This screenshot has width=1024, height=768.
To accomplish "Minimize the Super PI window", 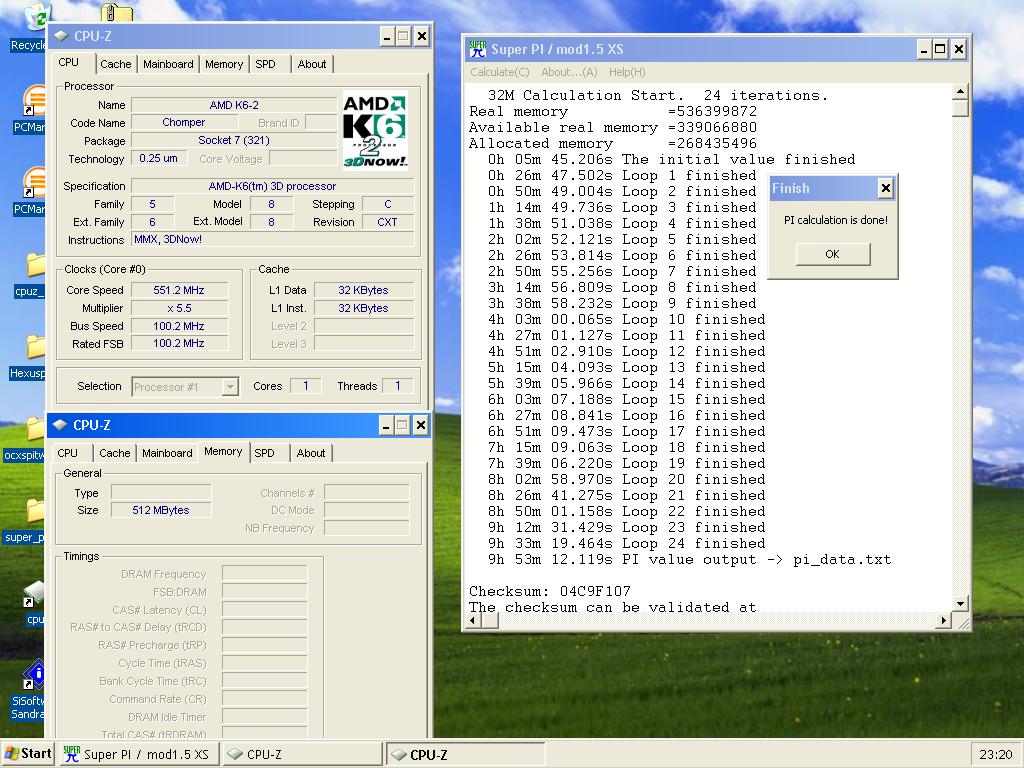I will (924, 49).
